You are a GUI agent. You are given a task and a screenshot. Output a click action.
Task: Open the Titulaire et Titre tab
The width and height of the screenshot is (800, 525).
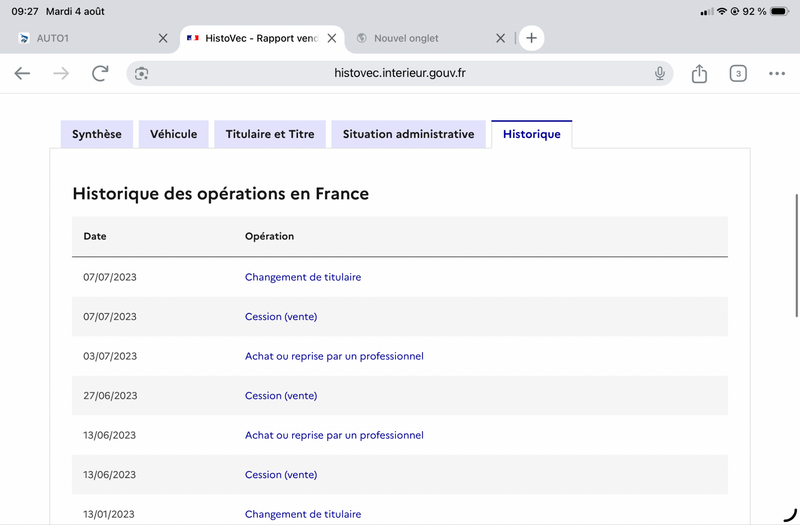270,134
